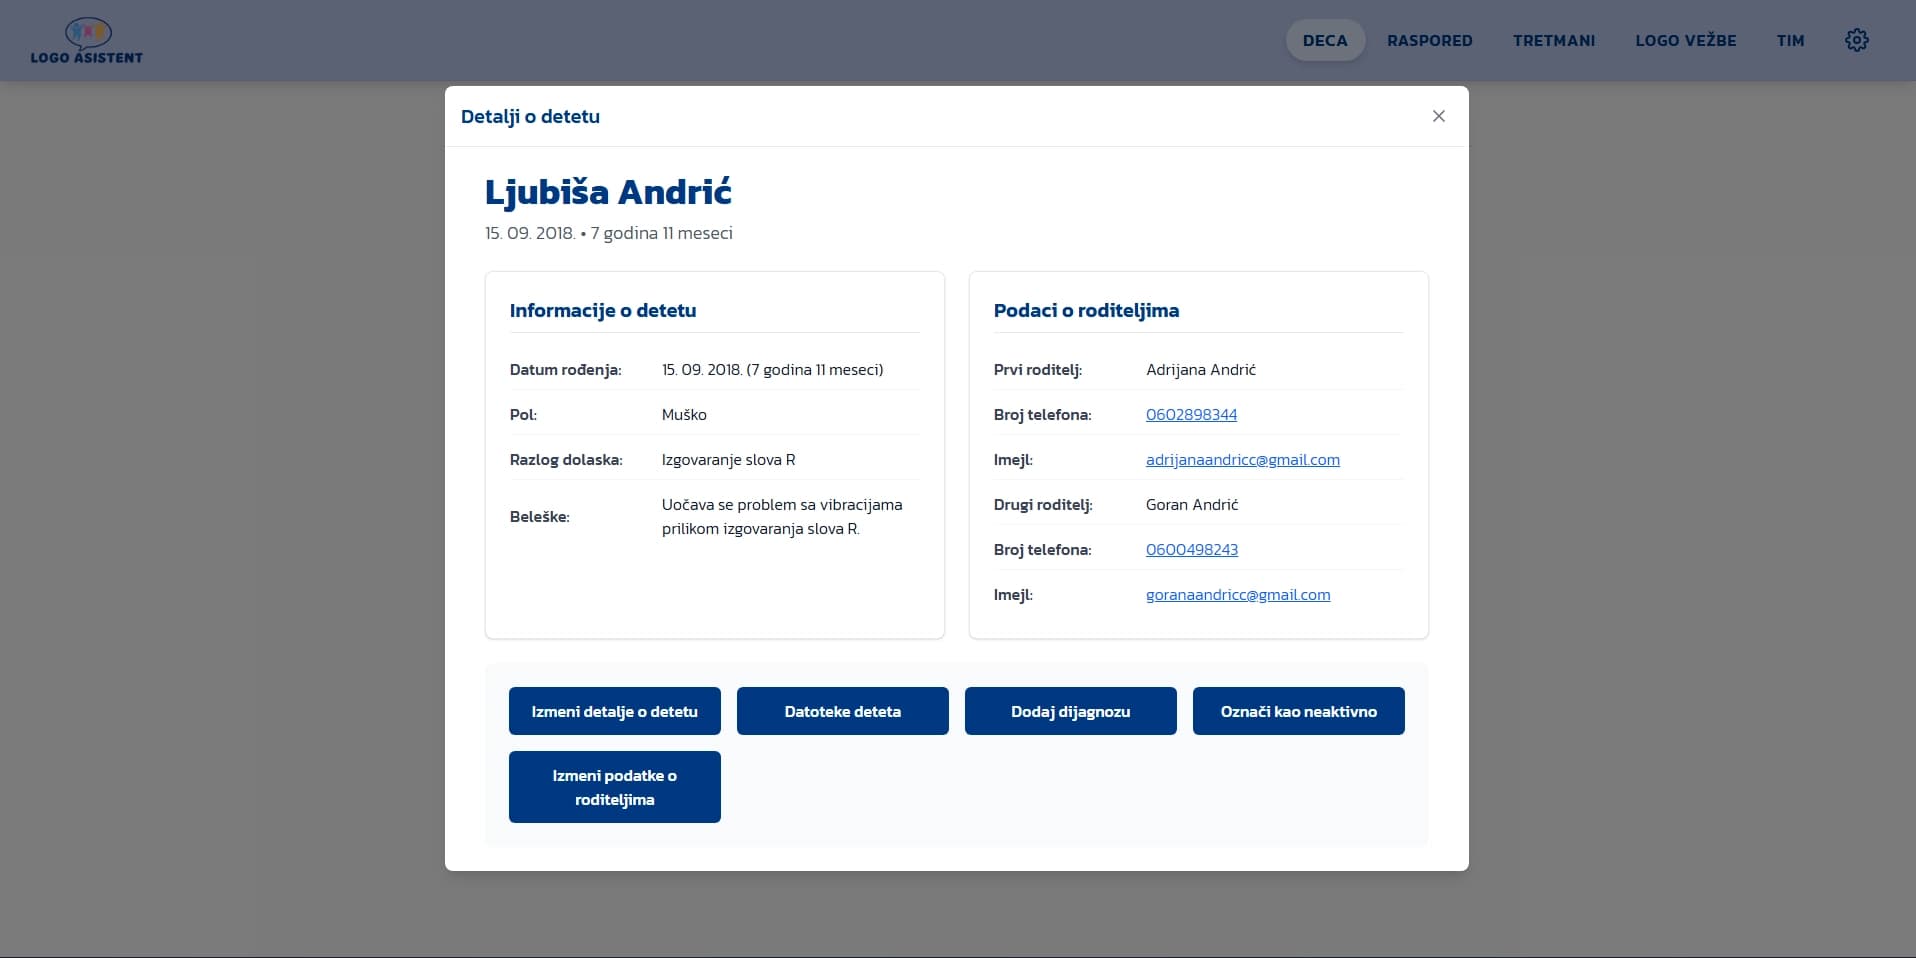Switch to RASPORED tab

click(1429, 40)
